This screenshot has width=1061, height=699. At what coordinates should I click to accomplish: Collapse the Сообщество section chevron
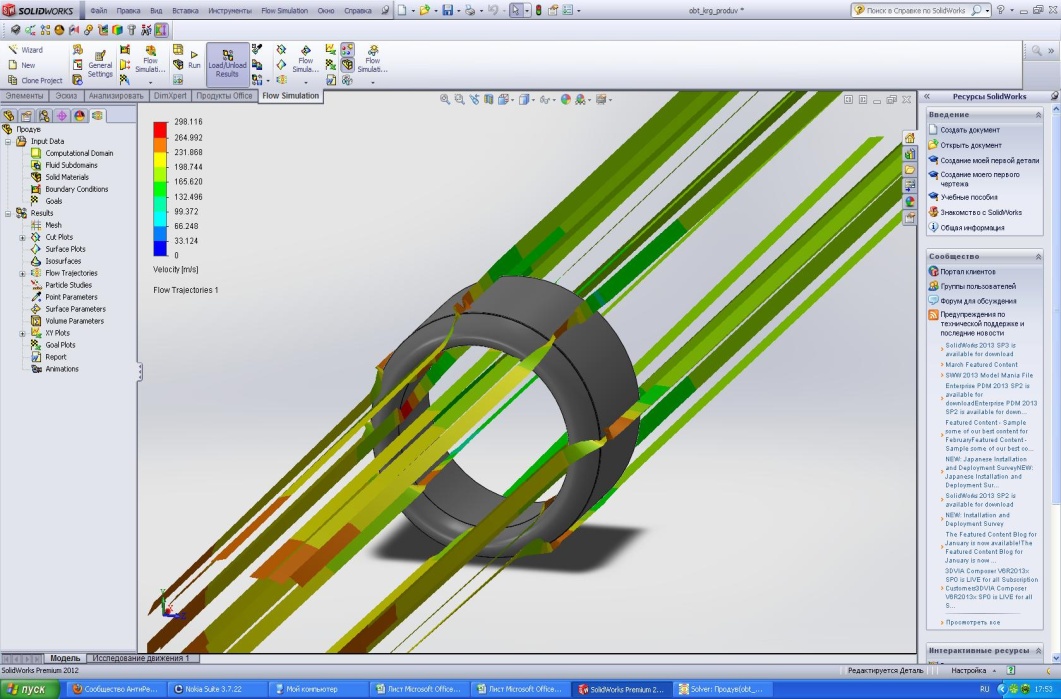[x=1038, y=256]
